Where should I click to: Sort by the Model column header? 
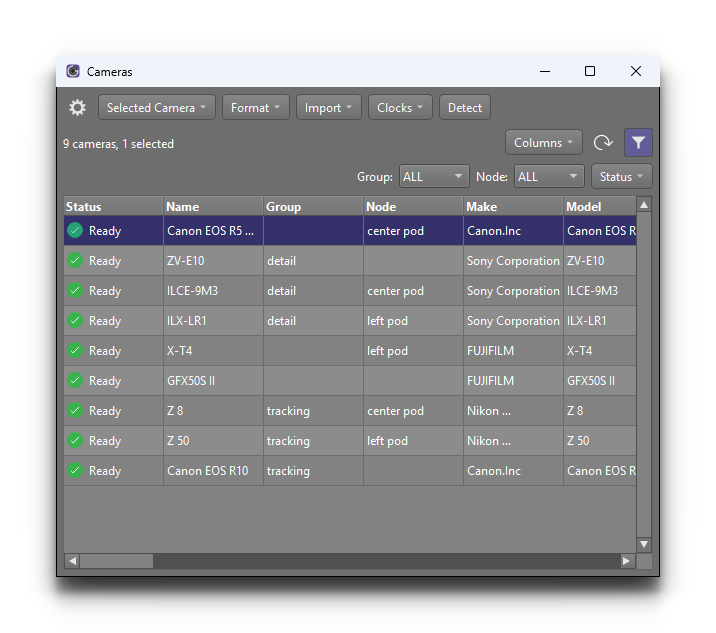600,206
